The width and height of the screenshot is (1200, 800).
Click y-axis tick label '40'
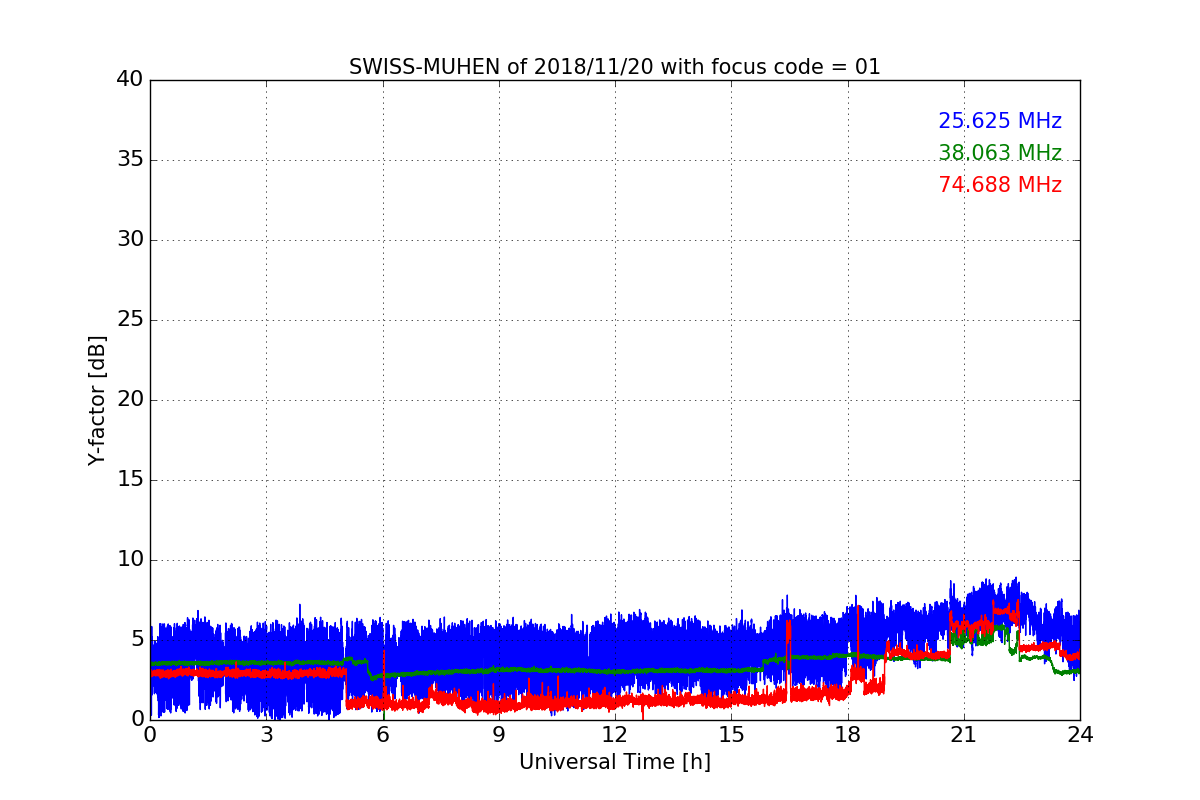pos(130,80)
